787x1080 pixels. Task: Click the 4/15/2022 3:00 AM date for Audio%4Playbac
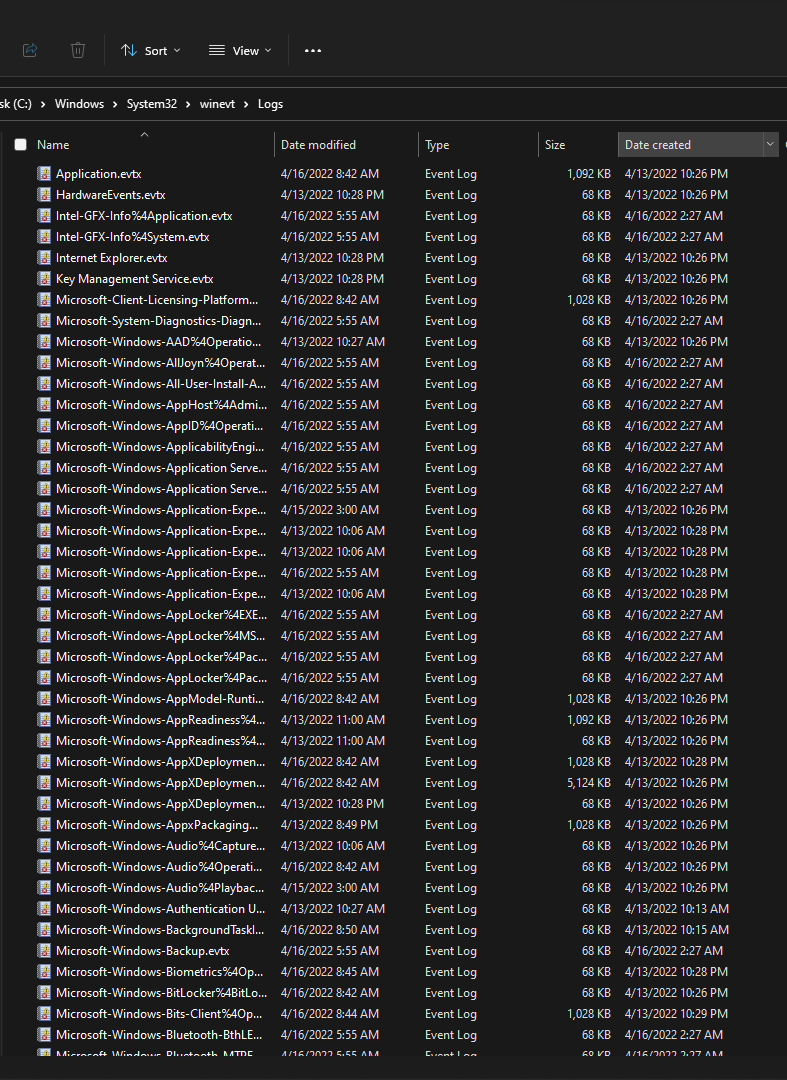tap(330, 888)
